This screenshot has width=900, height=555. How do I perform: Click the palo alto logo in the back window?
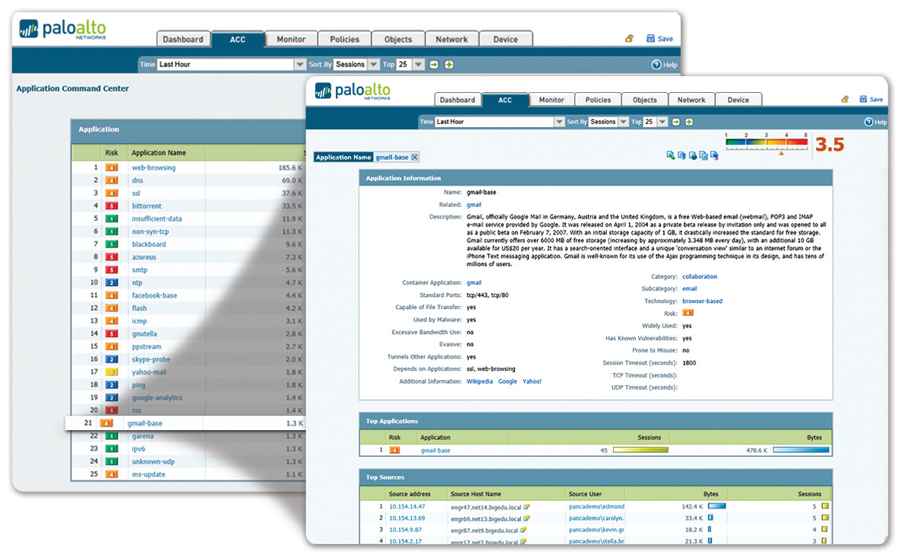click(x=63, y=29)
